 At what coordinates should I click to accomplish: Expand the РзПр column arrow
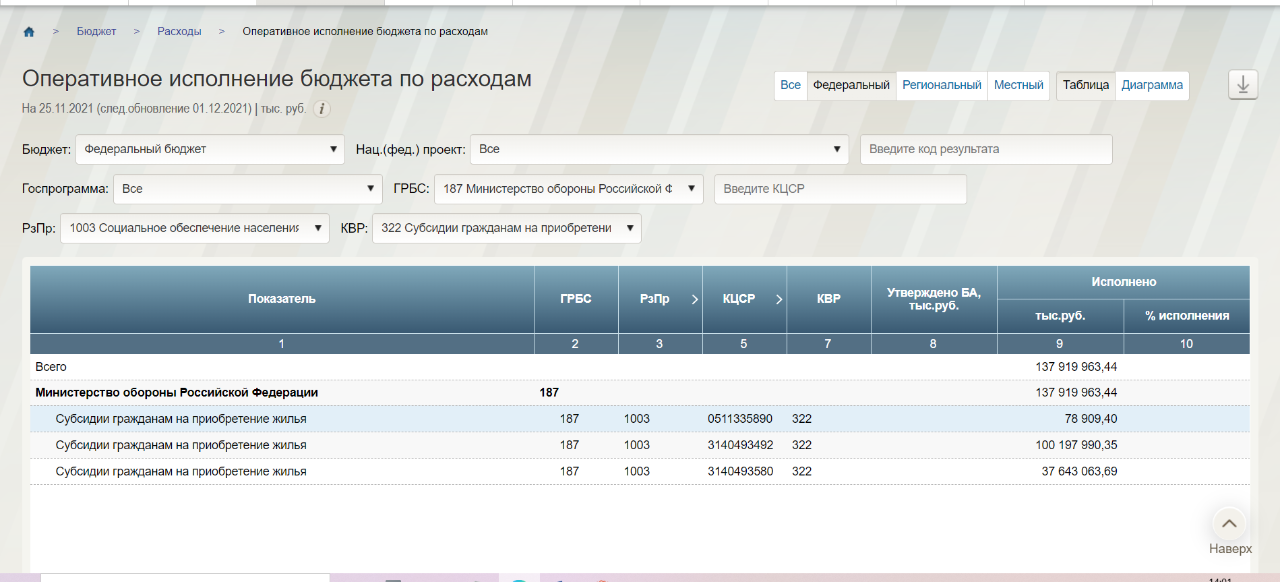[x=694, y=299]
